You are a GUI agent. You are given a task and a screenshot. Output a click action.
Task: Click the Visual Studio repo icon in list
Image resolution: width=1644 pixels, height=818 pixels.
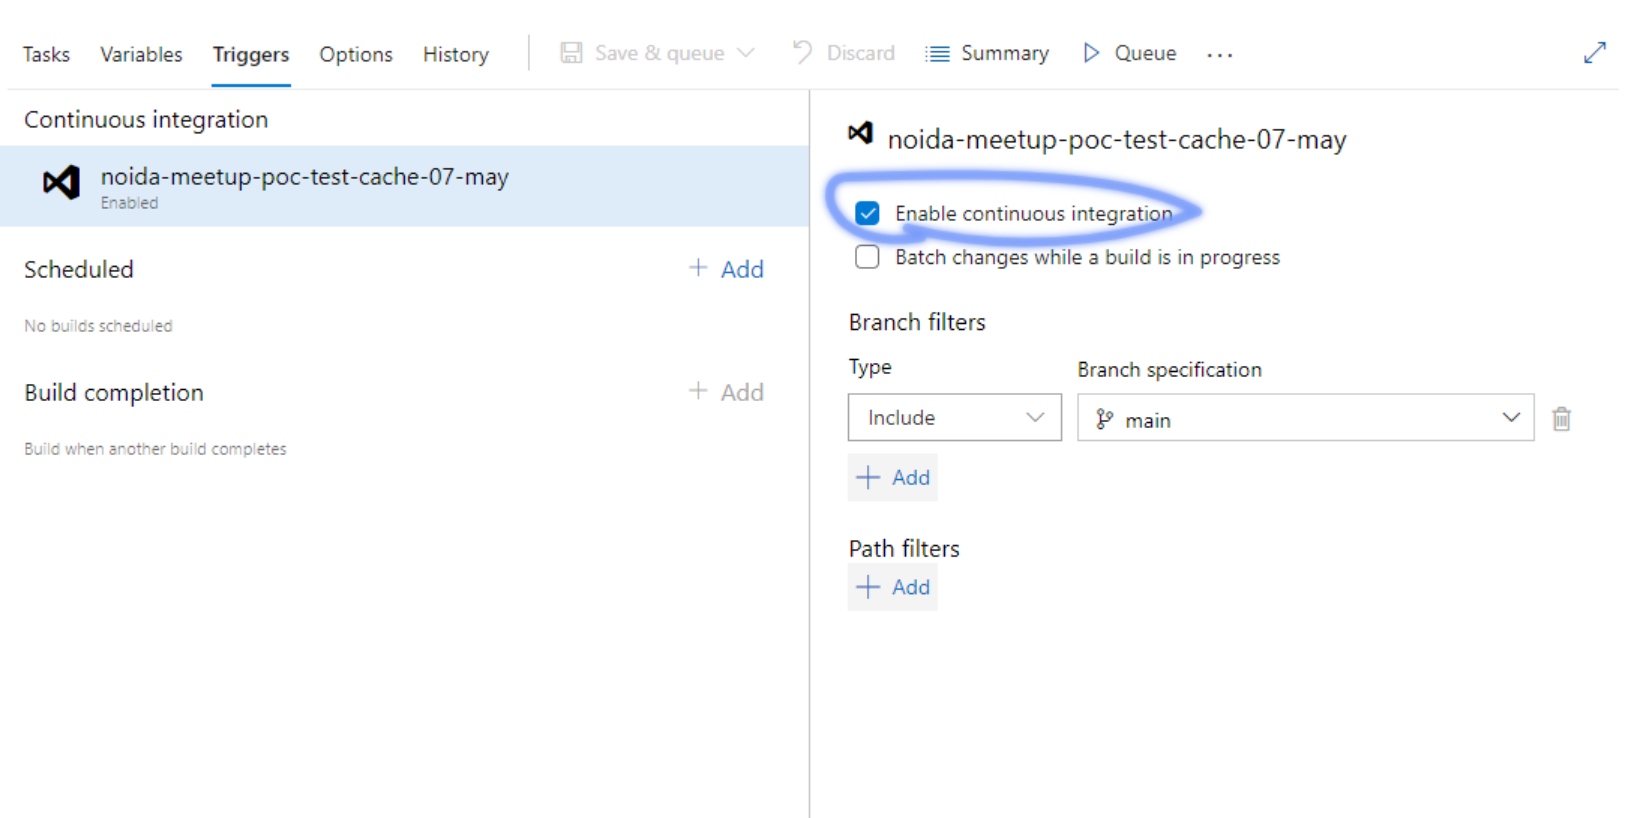61,183
